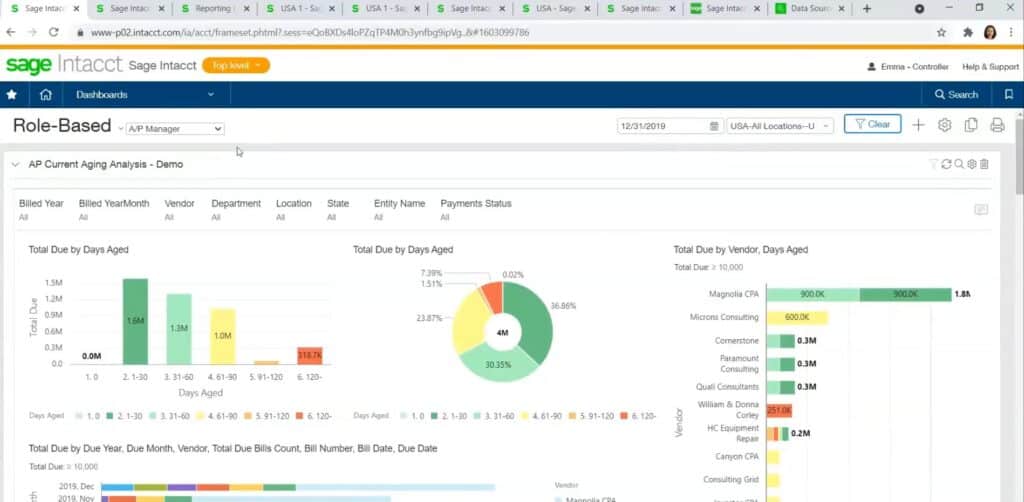Switch to the Reporting browser tab

coord(214,9)
